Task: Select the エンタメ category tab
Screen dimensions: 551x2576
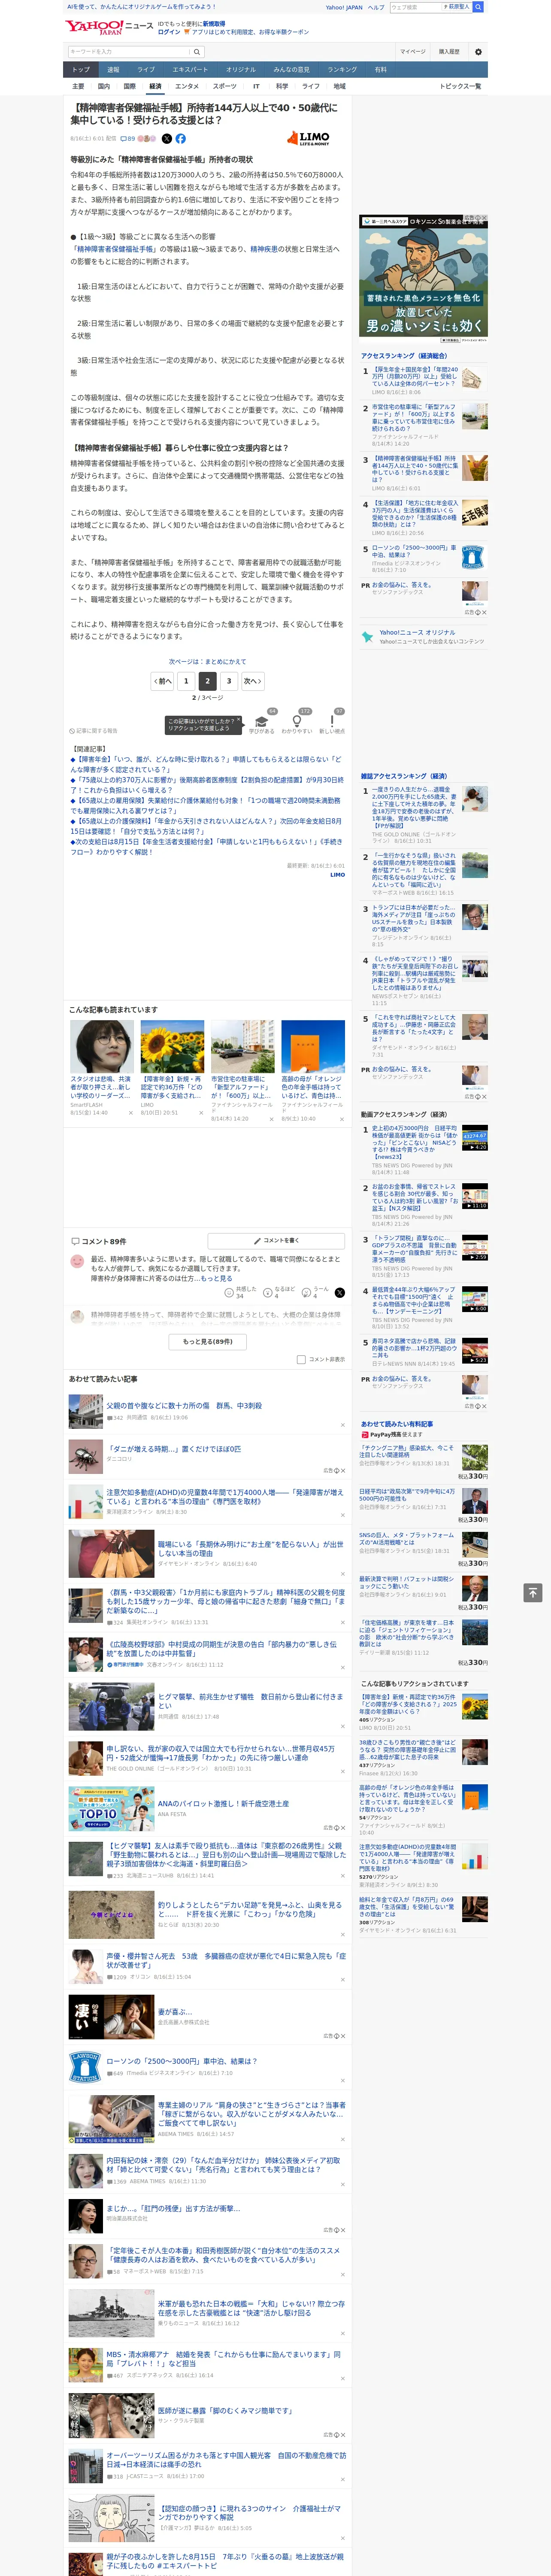Action: 187,86
